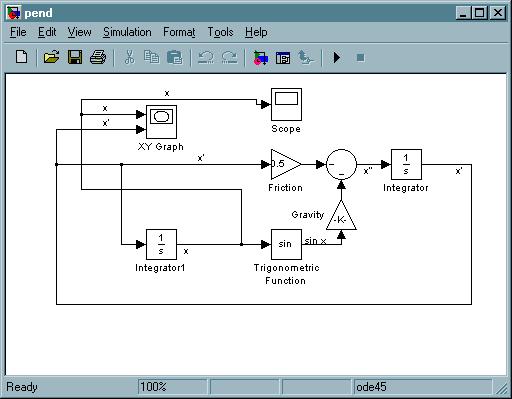This screenshot has height=399, width=512.
Task: Select the Friction gain block
Action: [286, 164]
